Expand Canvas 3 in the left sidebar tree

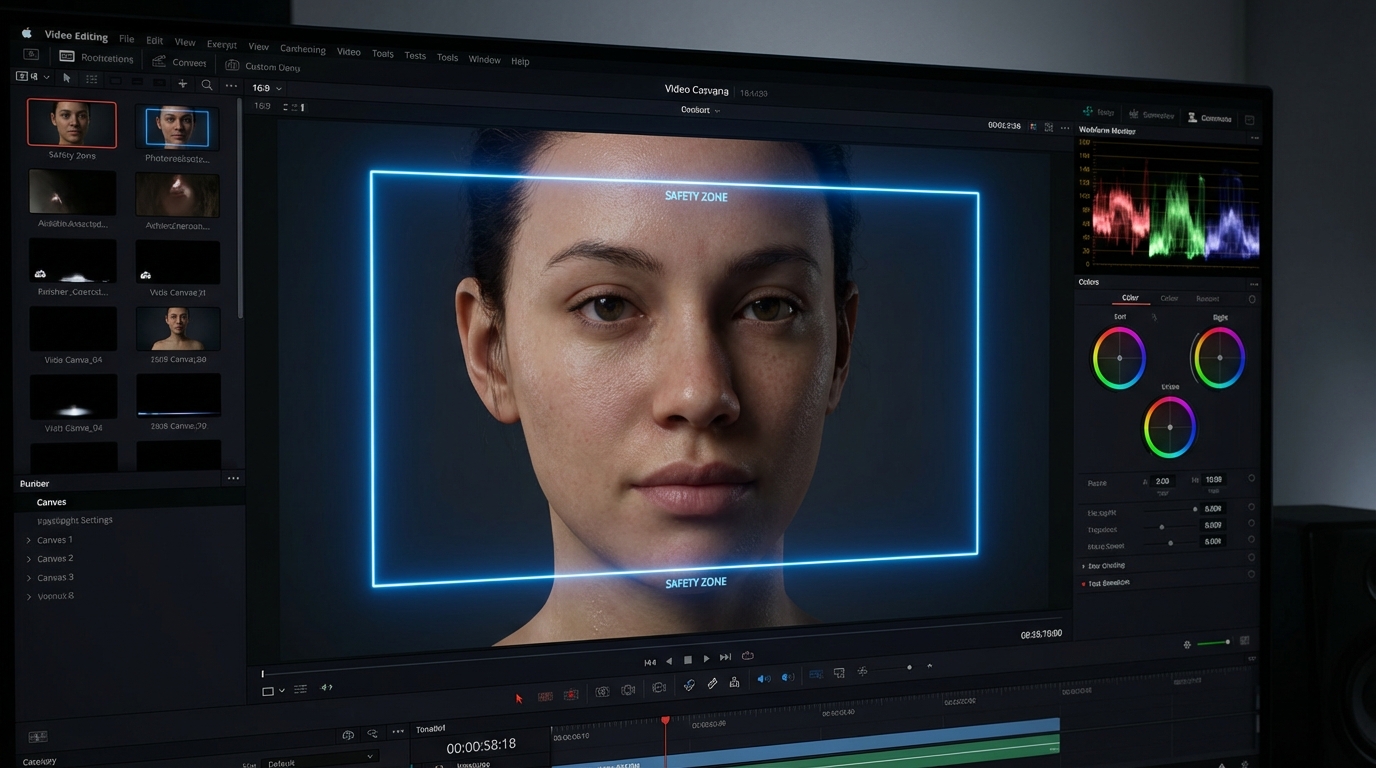[x=28, y=577]
